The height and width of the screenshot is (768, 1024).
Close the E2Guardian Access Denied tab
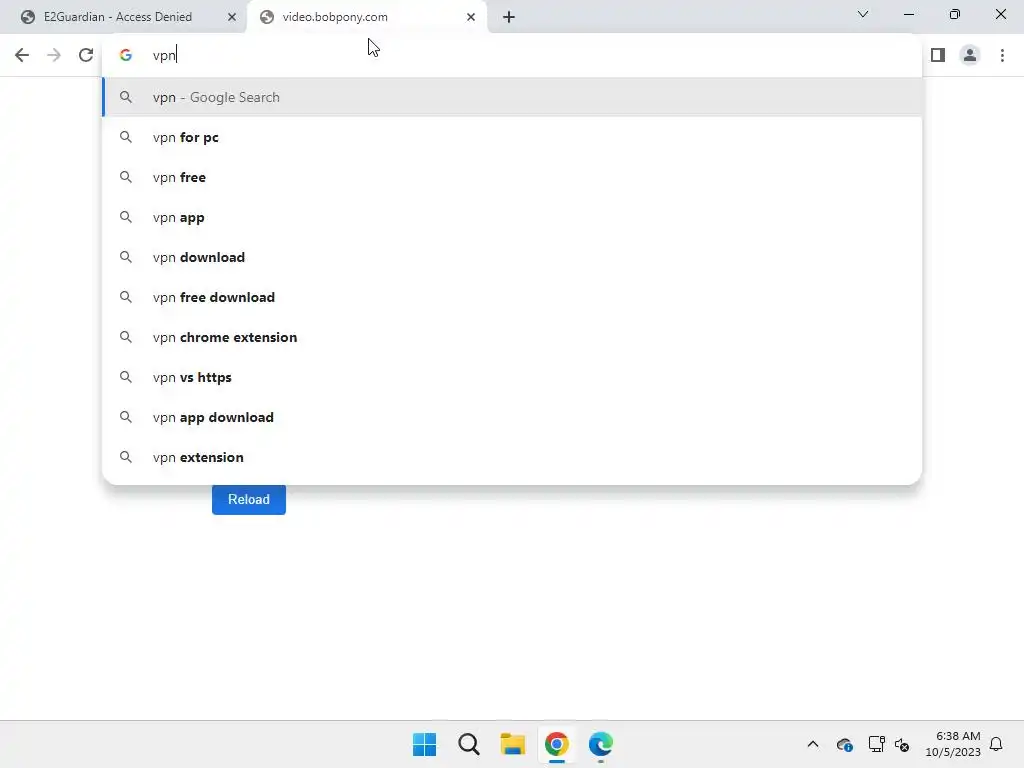pos(232,17)
